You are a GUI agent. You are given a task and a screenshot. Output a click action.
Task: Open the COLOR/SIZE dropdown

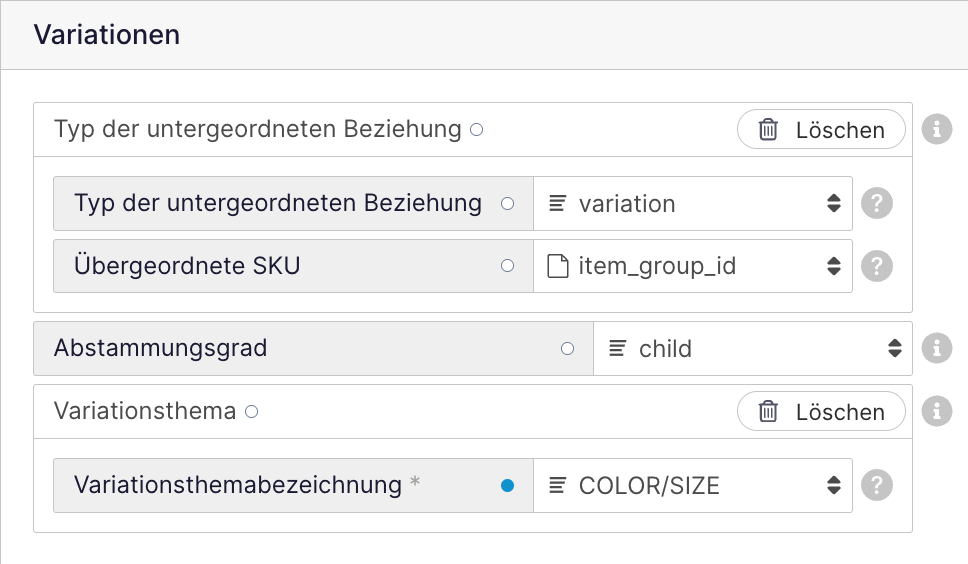point(692,486)
